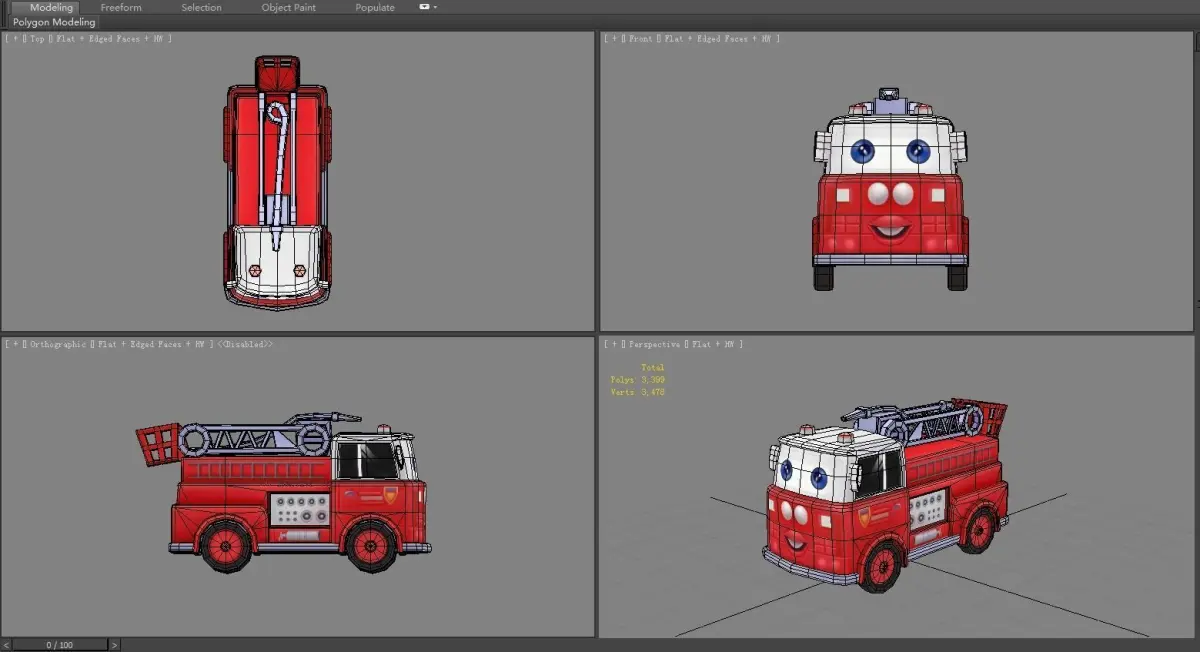Click the truck's smiling mouth in Front viewport
This screenshot has width=1200, height=652.
coord(890,231)
